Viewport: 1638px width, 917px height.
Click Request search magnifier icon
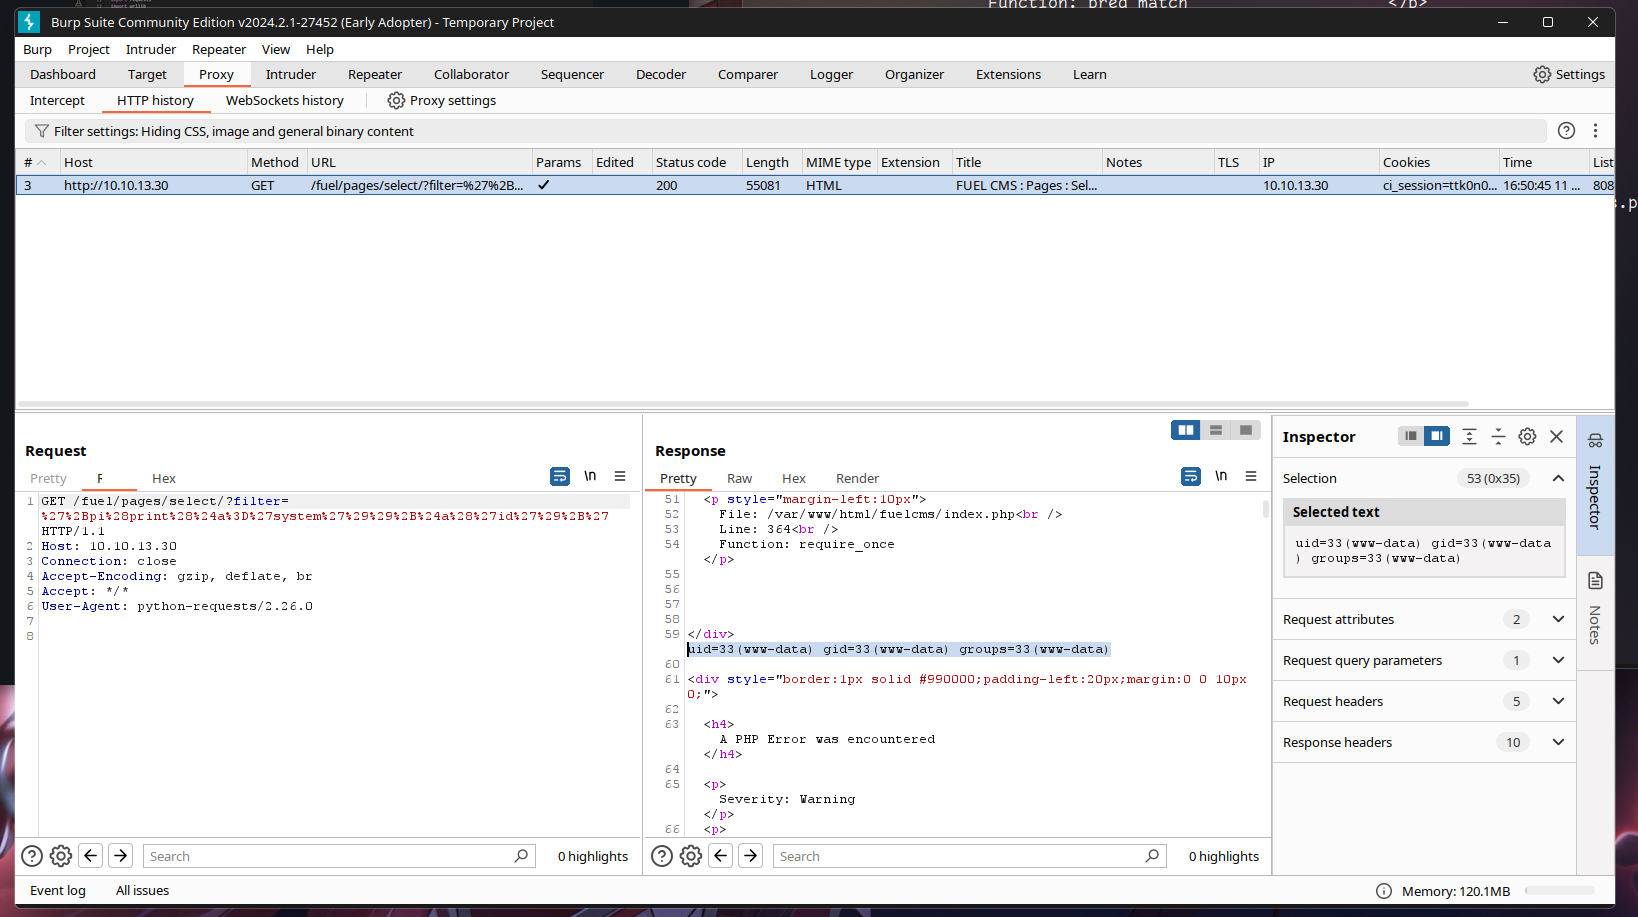[521, 856]
